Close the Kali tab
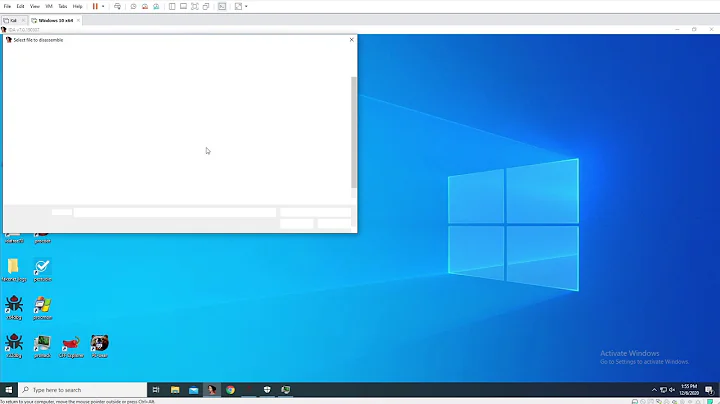The width and height of the screenshot is (720, 404). tap(23, 21)
